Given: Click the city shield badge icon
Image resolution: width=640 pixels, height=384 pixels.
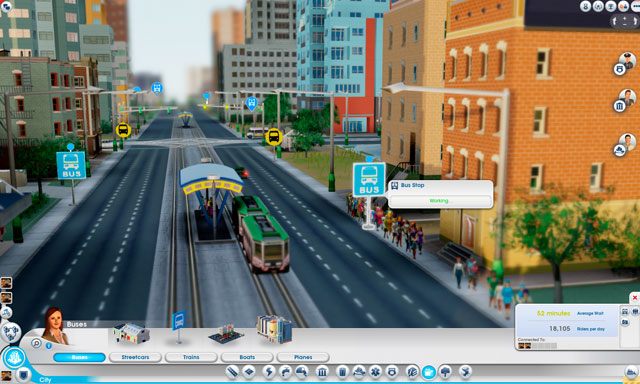Looking at the screenshot, I should click(24, 374).
